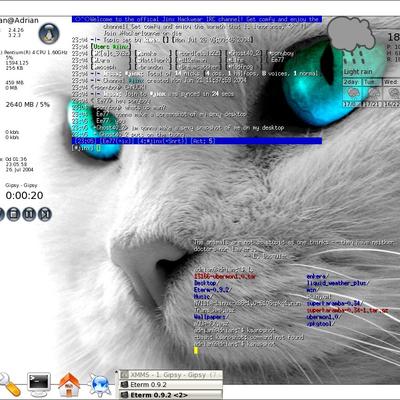400x400 pixels.
Task: Click the 'superkaramba-0.34/' directory entry
Action: [334, 303]
